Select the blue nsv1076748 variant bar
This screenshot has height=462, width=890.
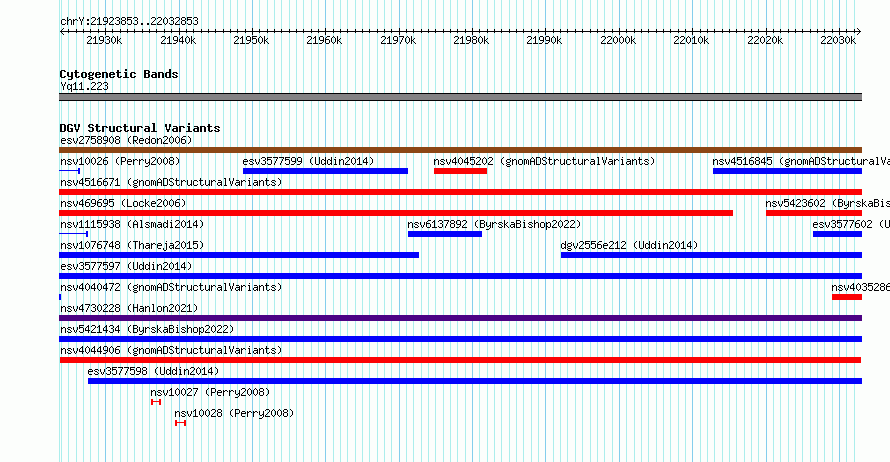point(239,255)
